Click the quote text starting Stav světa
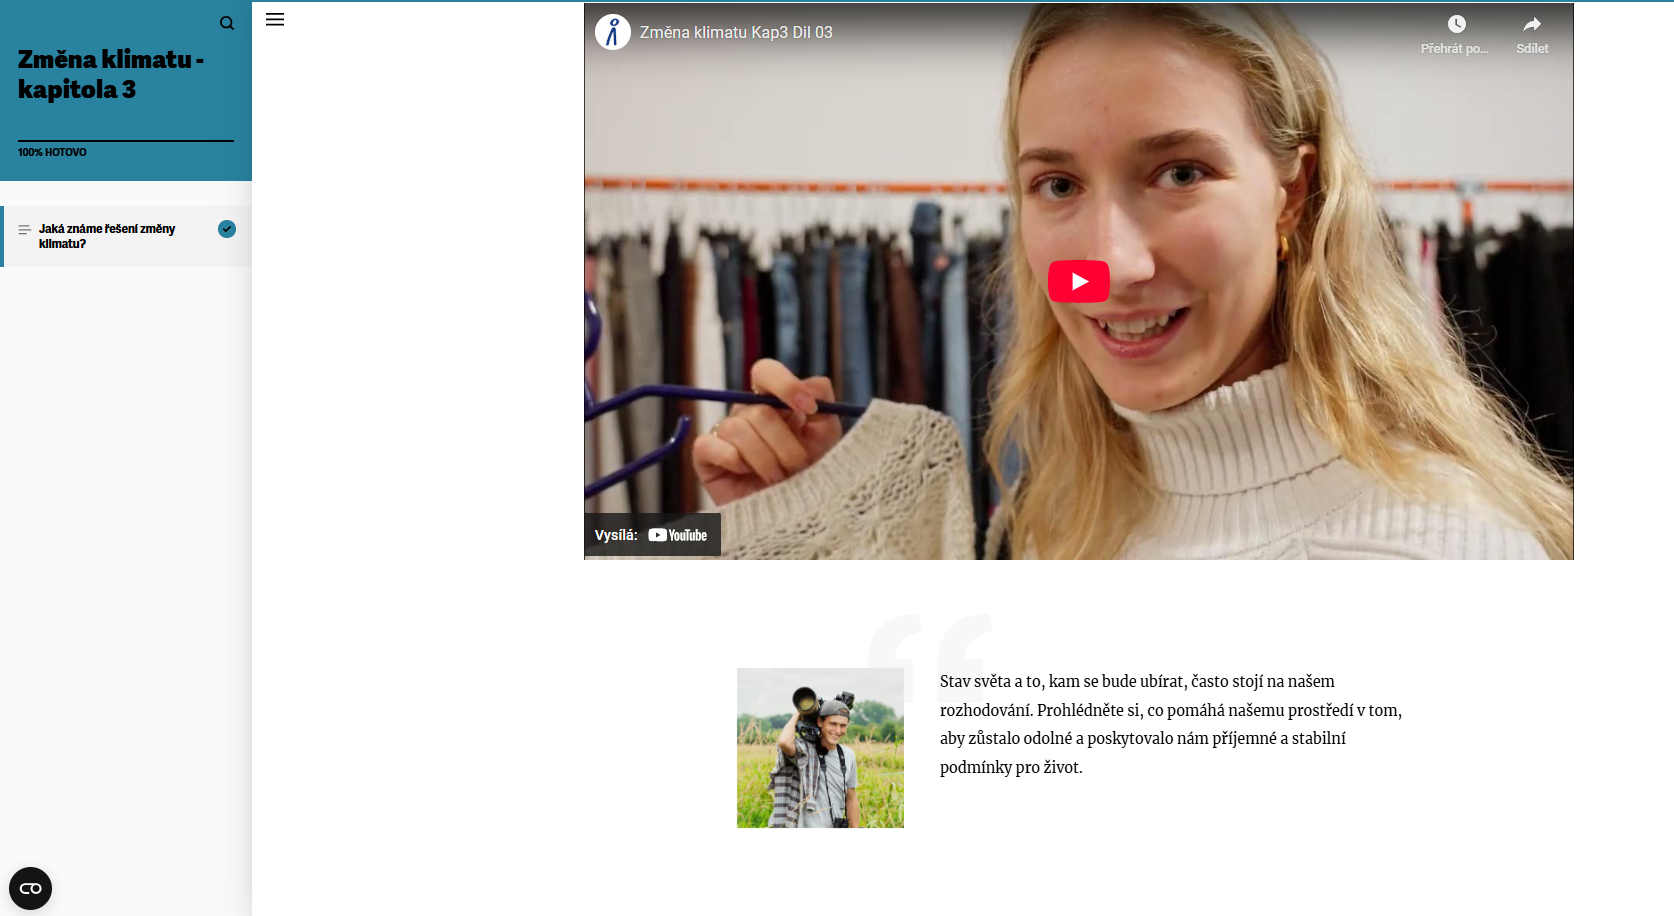Viewport: 1674px width, 916px height. (1171, 724)
